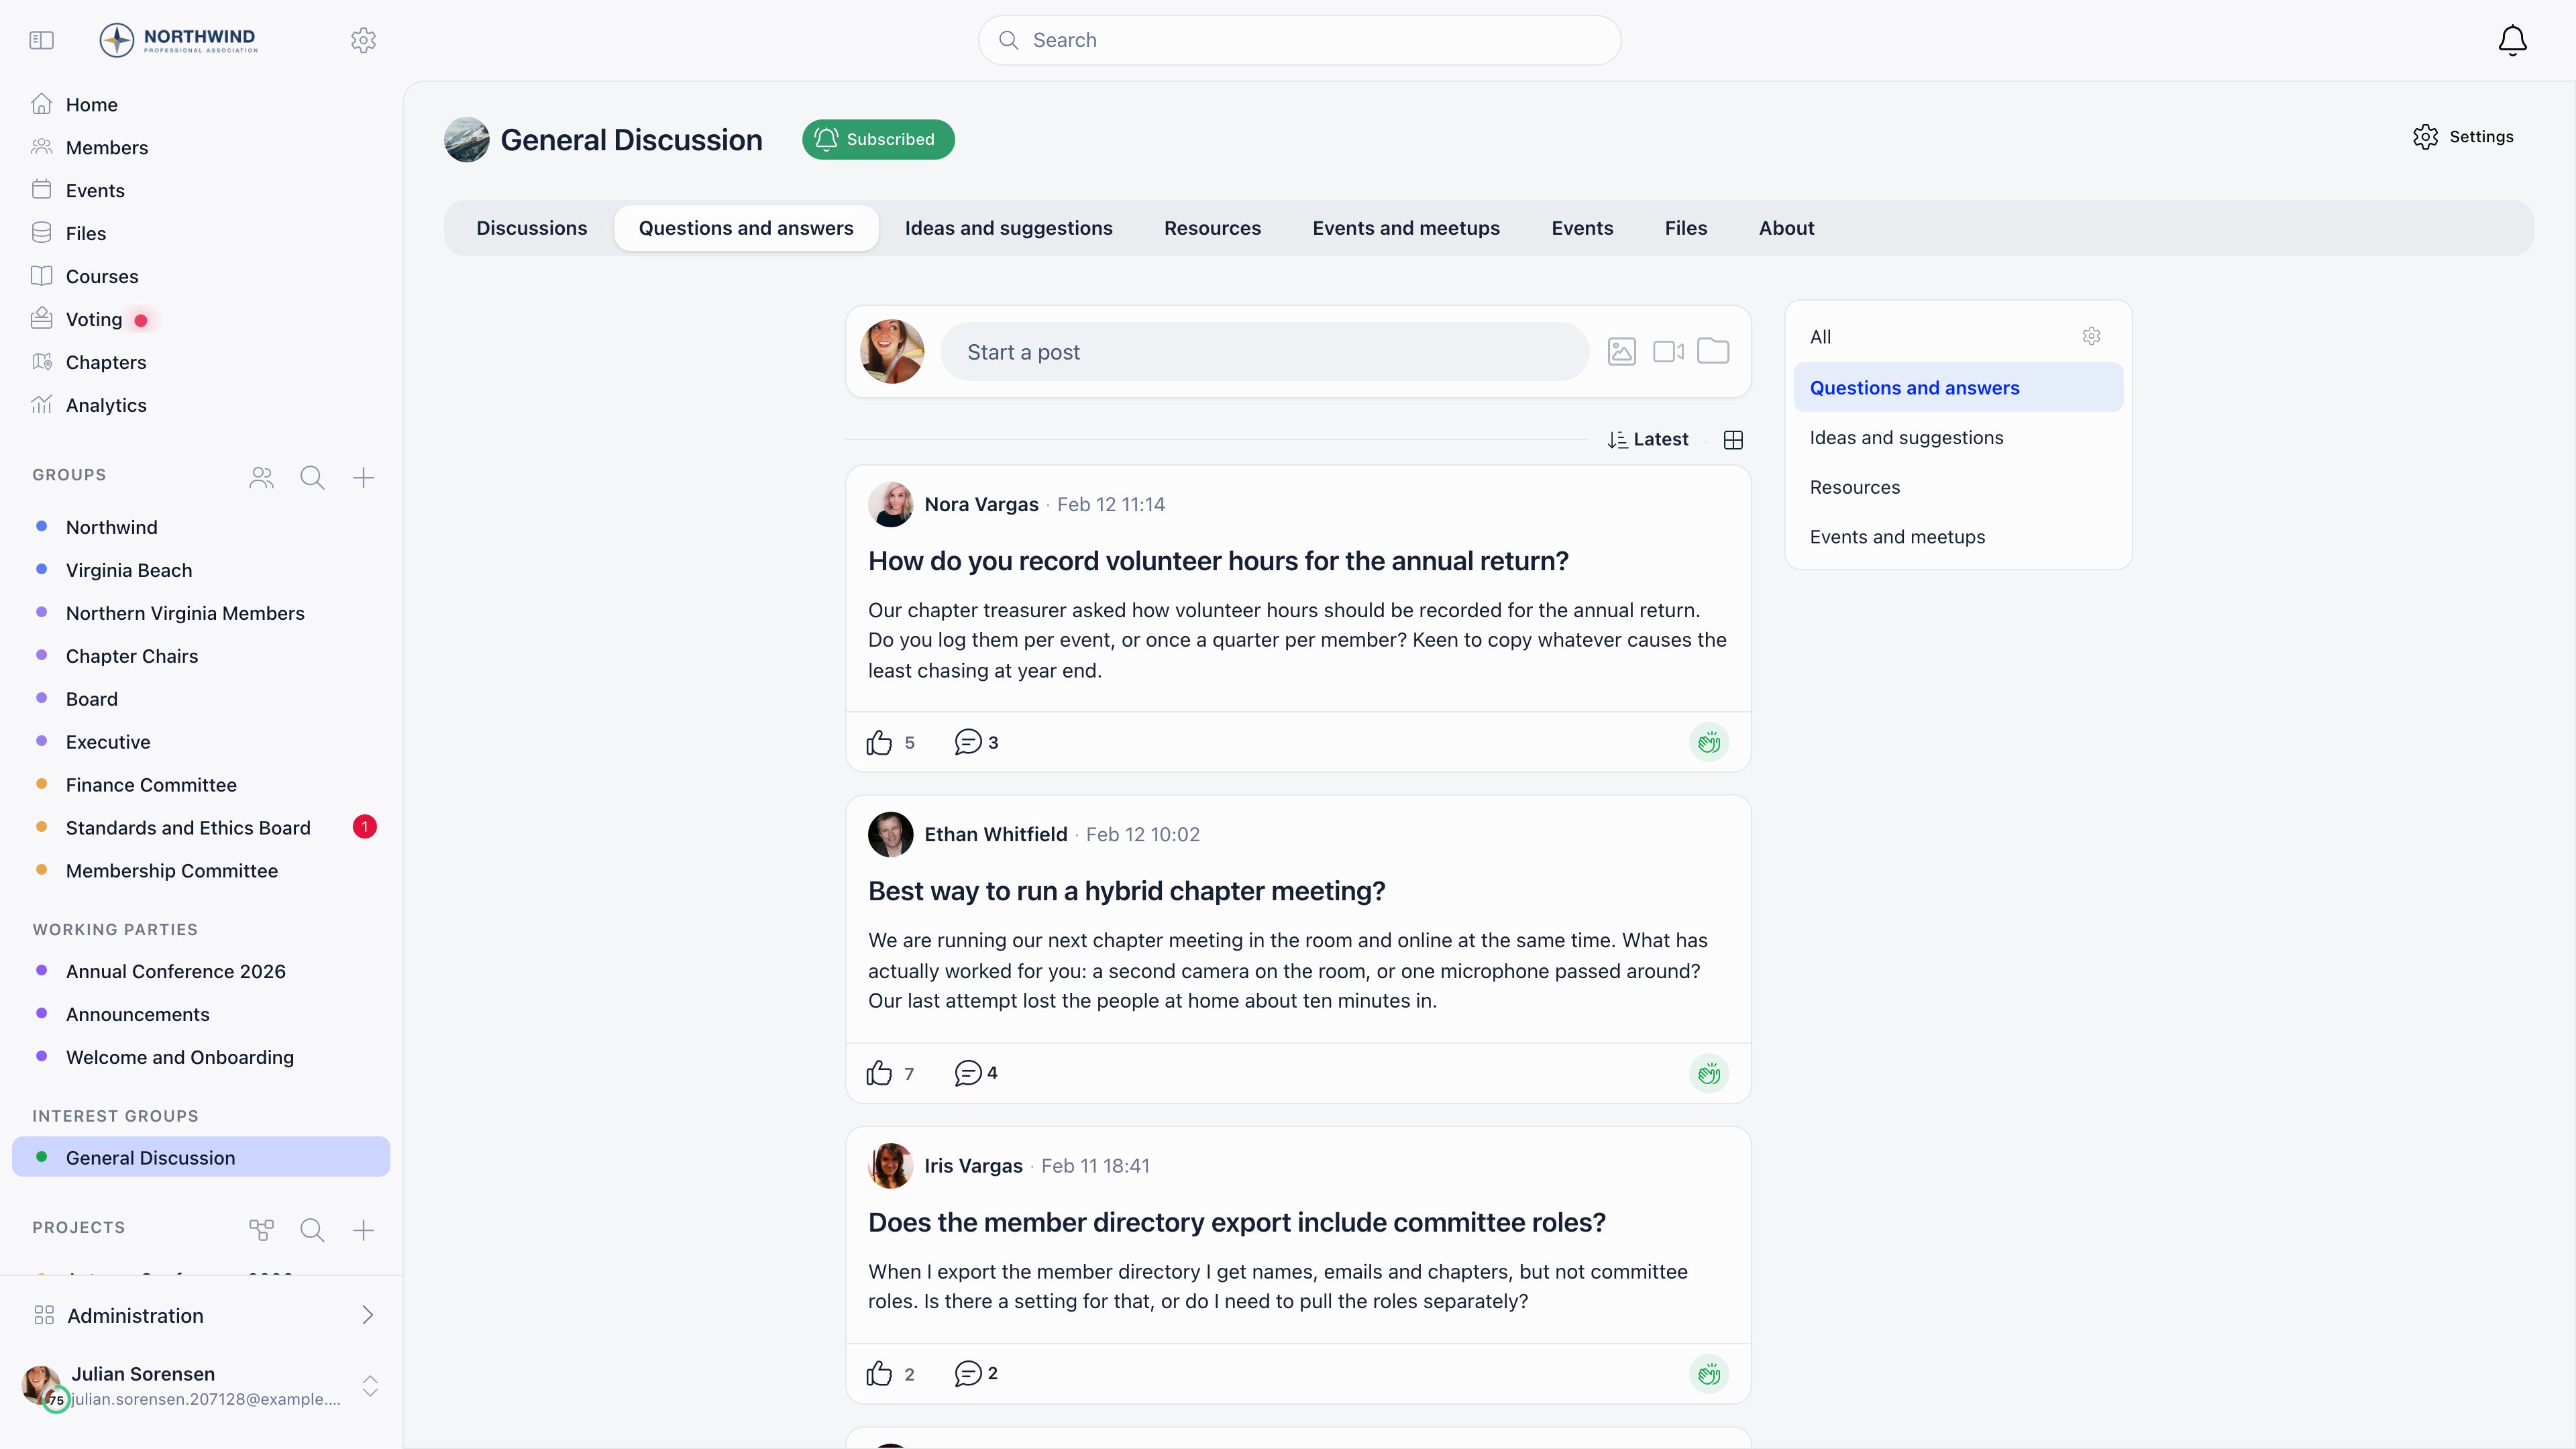Screen dimensions: 2576x1449
Task: Open the Resources tab
Action: pos(1212,228)
